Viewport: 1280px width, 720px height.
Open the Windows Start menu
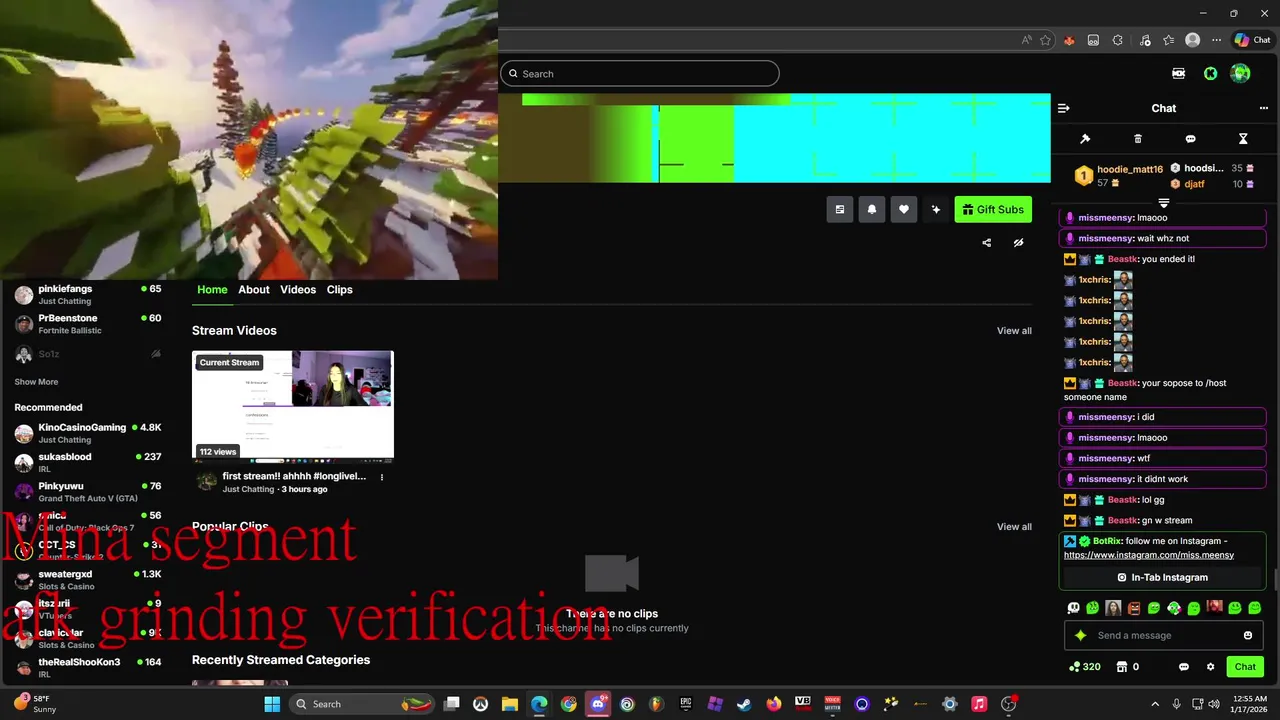(x=272, y=704)
